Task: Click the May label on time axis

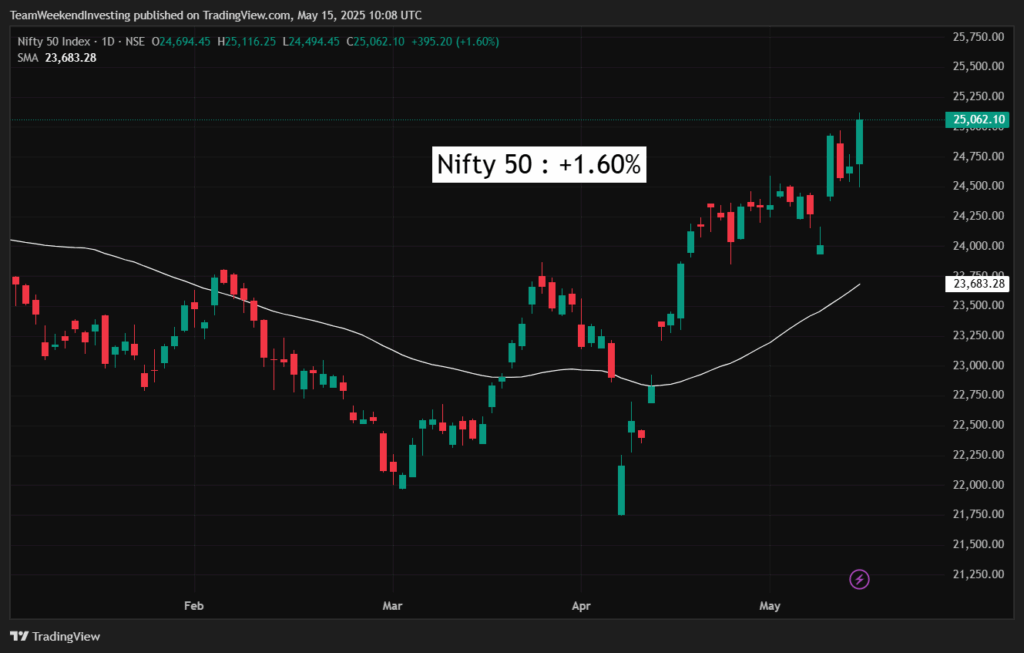Action: [770, 605]
